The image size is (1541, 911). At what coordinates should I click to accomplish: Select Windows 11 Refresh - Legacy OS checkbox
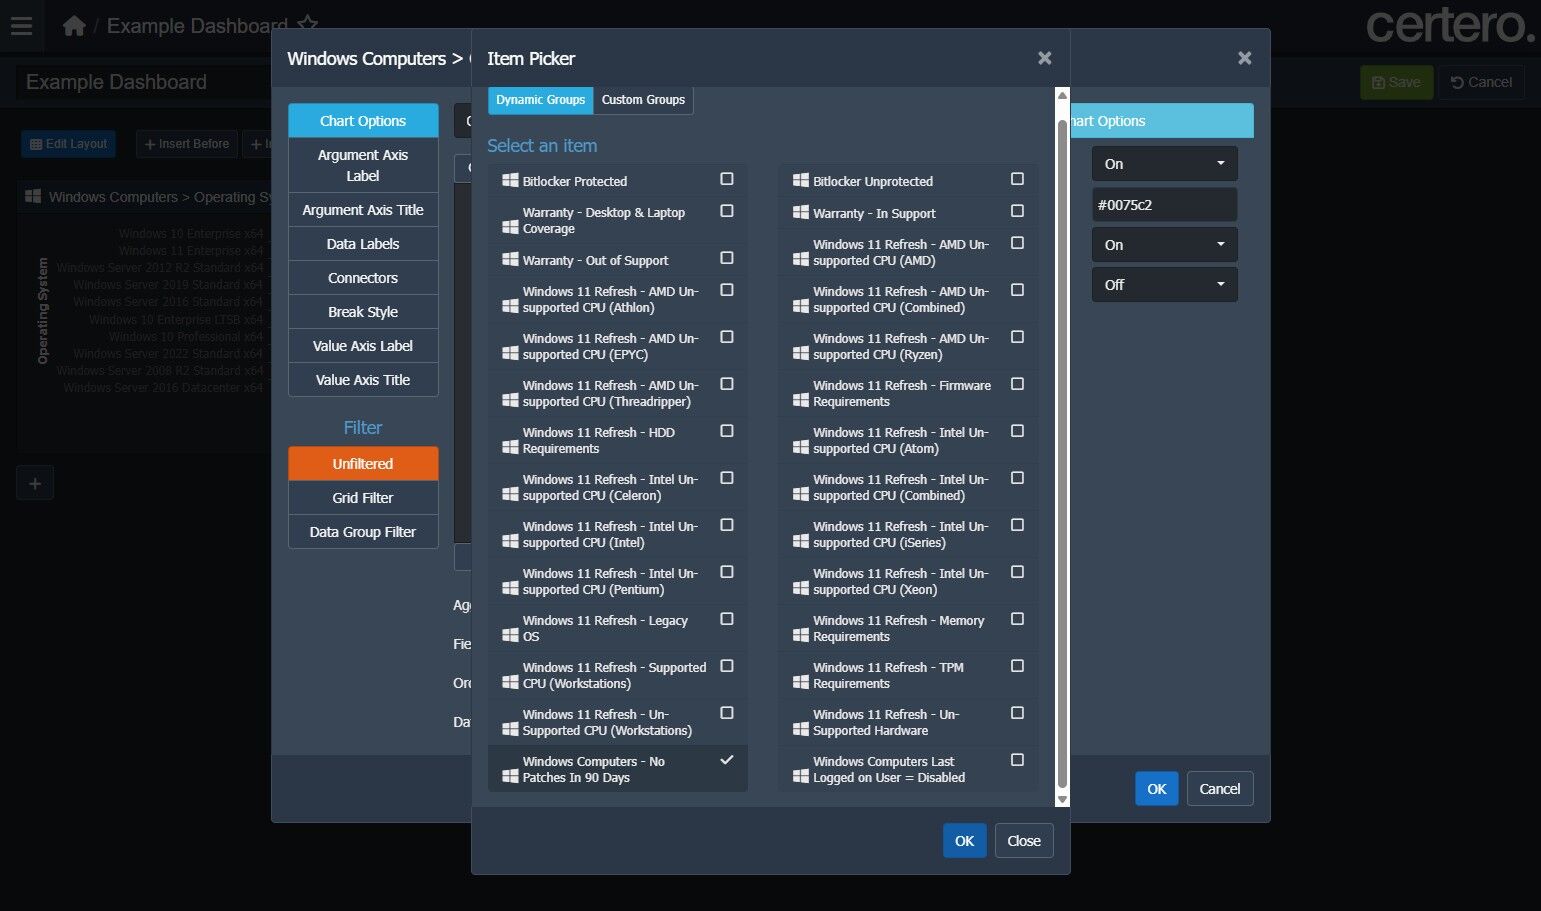point(727,619)
